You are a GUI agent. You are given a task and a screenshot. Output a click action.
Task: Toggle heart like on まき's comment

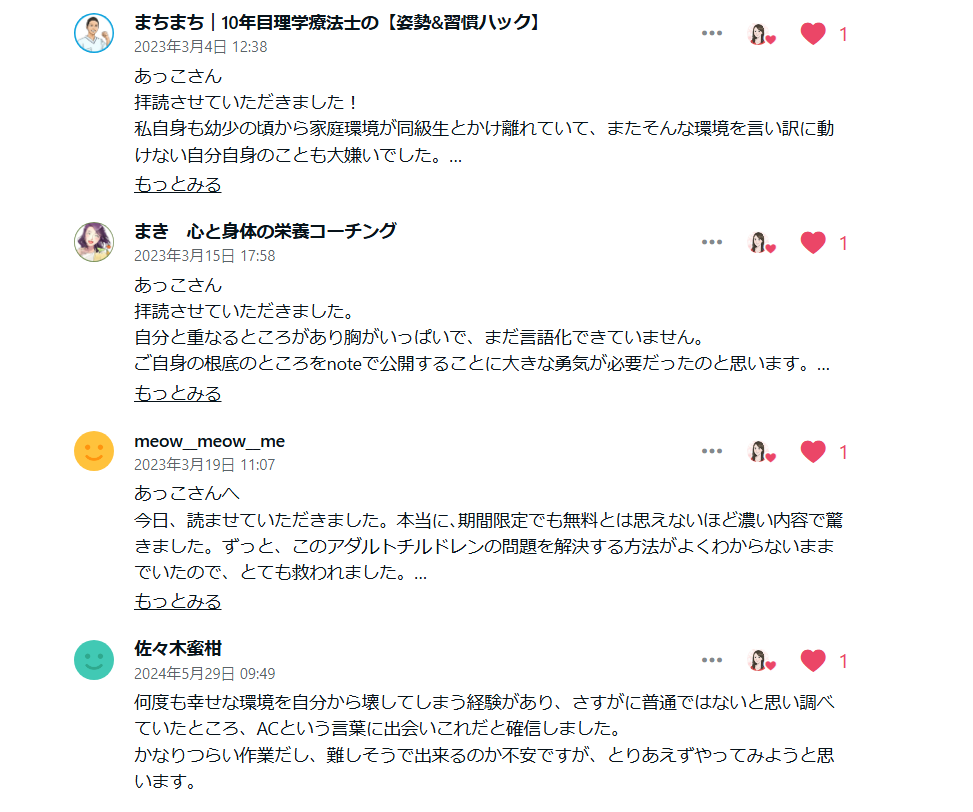point(813,243)
